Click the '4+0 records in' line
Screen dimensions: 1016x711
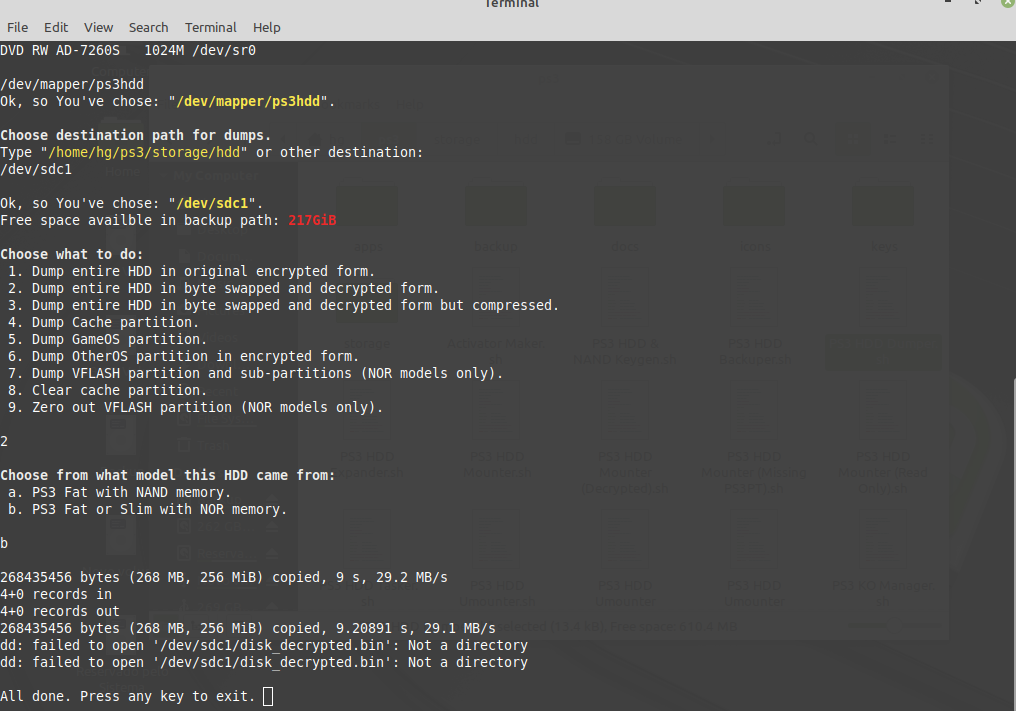[56, 594]
